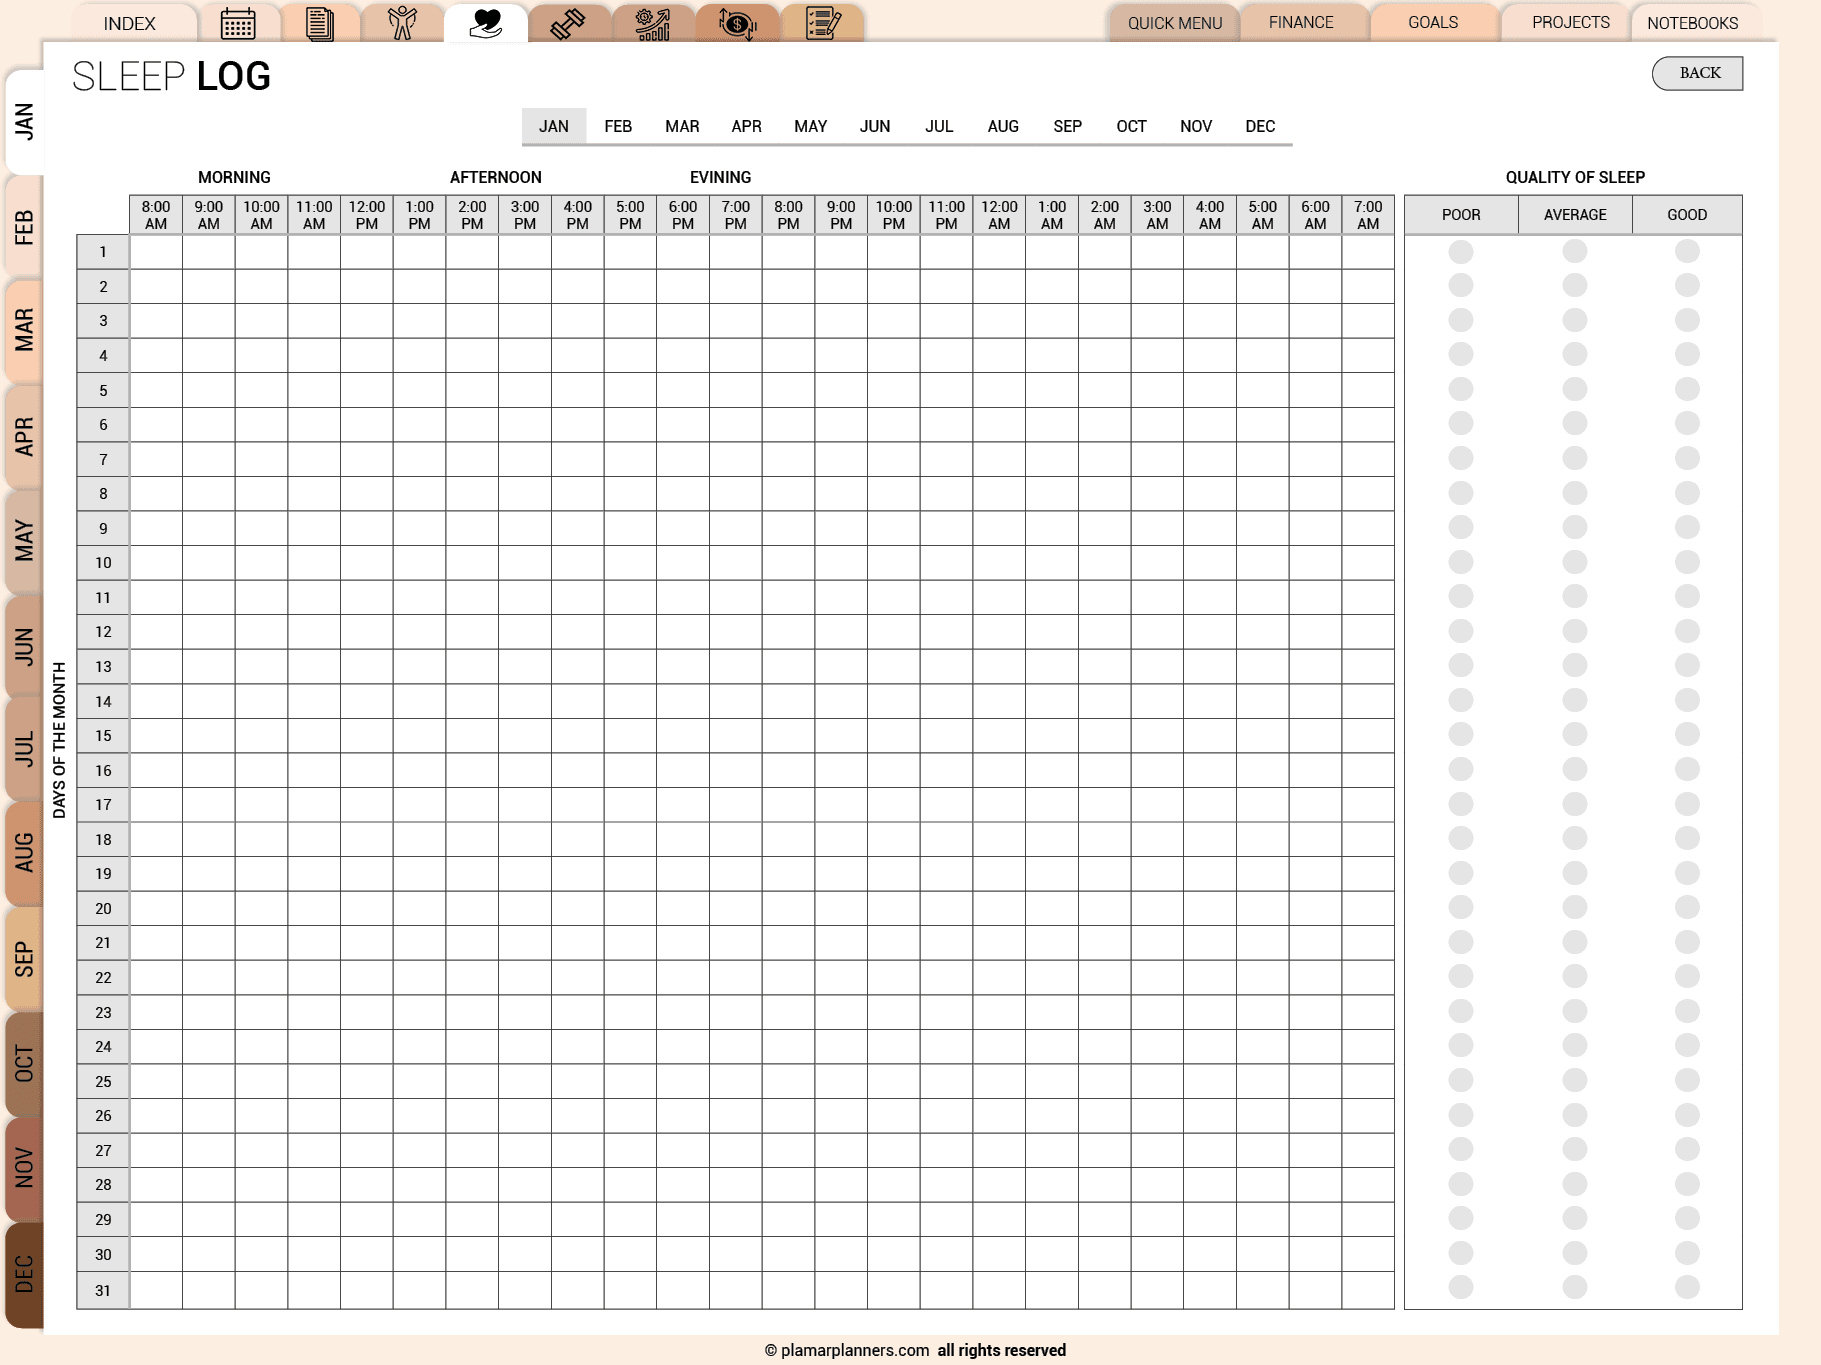Click the QUALITY OF SLEEP heading
1821x1365 pixels.
[x=1575, y=177]
